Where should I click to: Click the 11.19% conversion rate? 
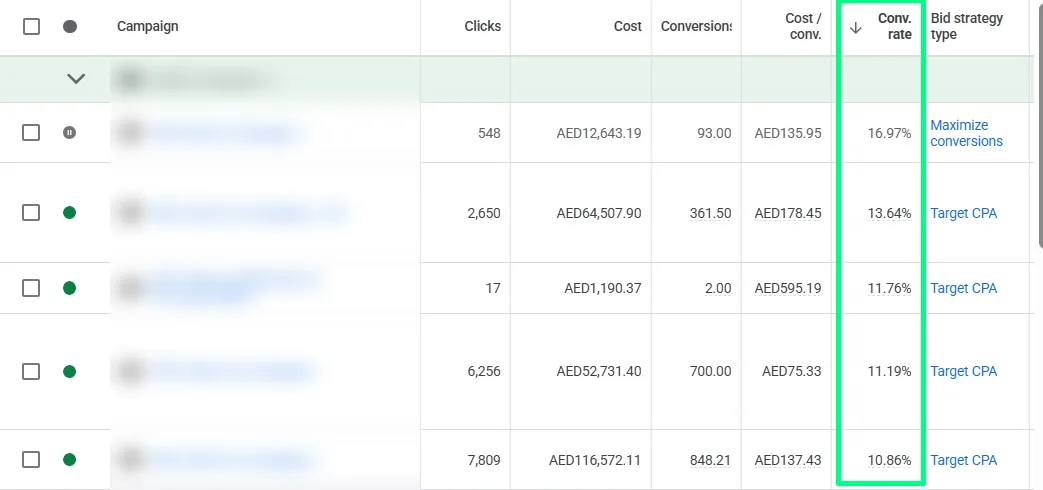click(x=889, y=372)
